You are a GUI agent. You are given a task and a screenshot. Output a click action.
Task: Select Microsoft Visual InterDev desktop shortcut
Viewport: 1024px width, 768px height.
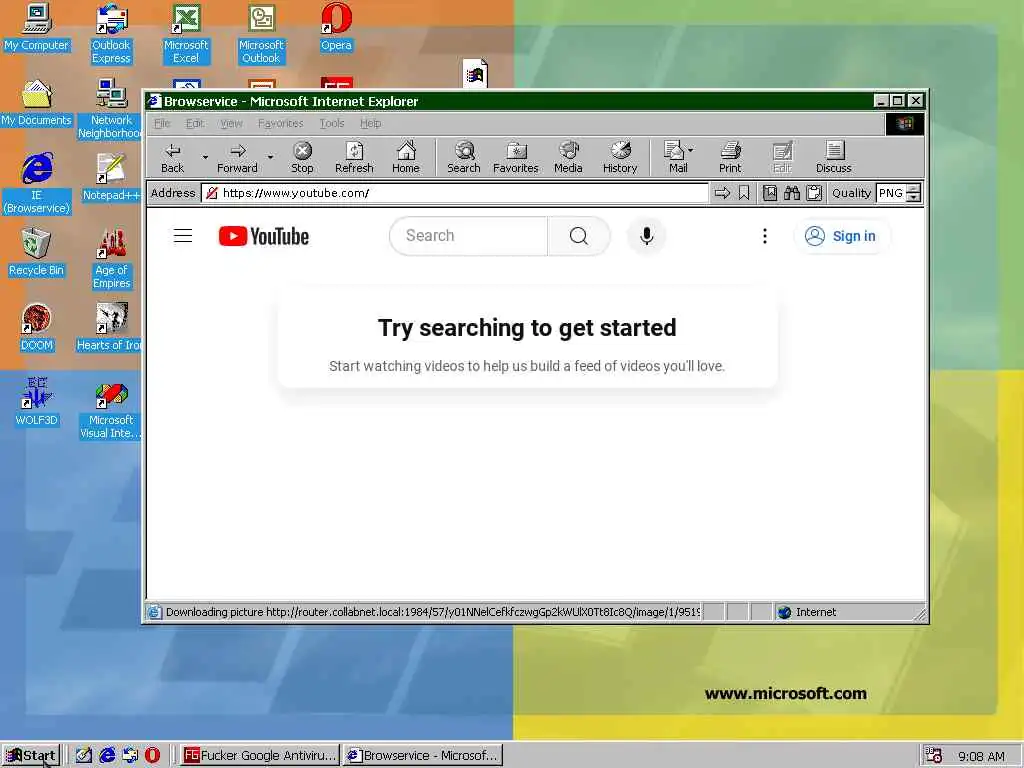[x=110, y=409]
